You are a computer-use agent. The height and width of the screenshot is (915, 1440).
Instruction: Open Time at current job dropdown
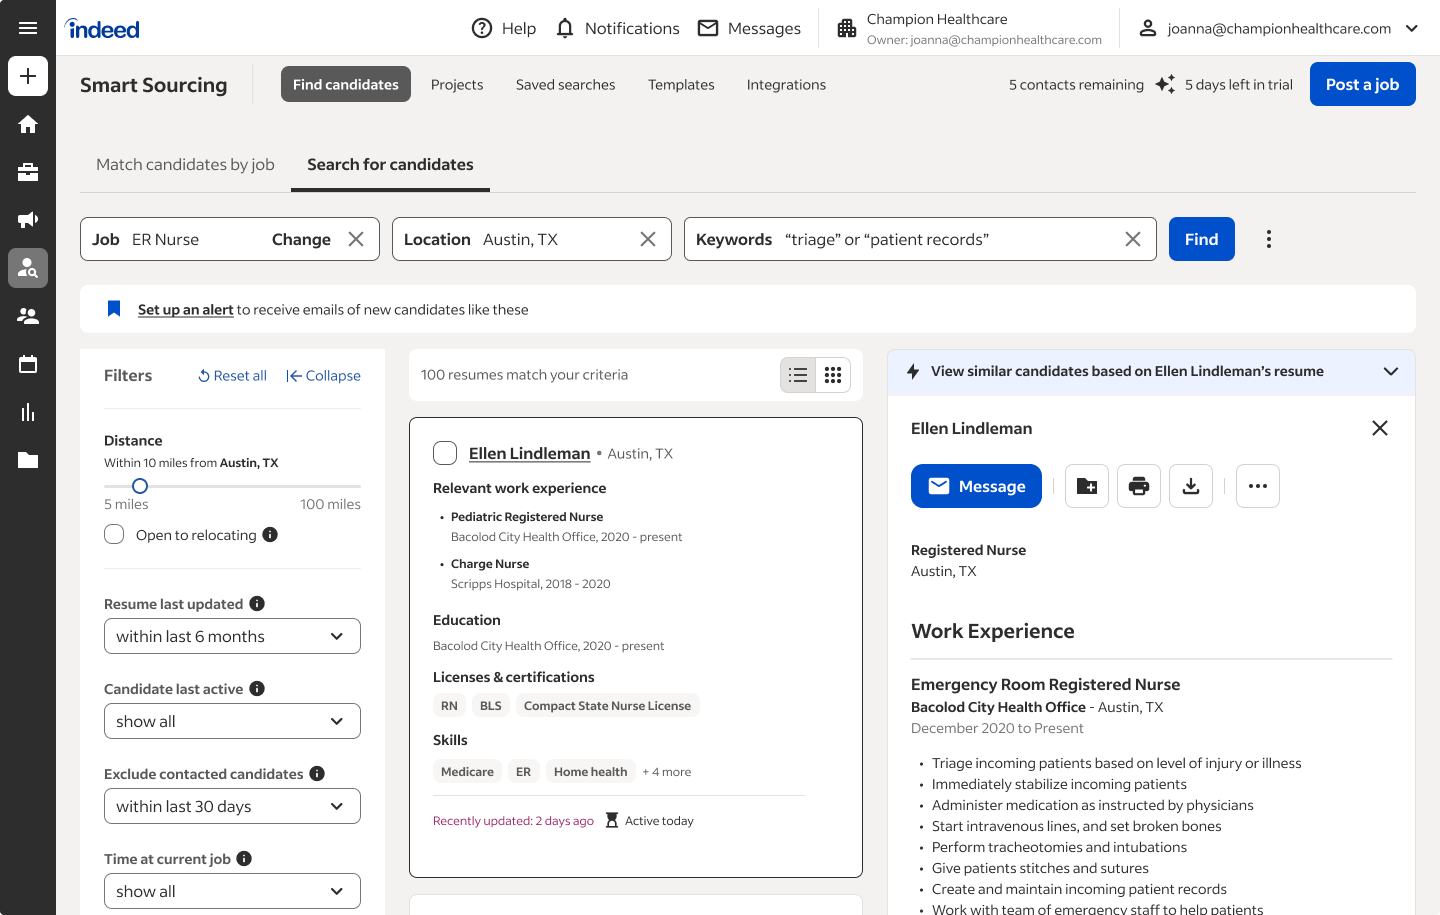click(x=232, y=891)
